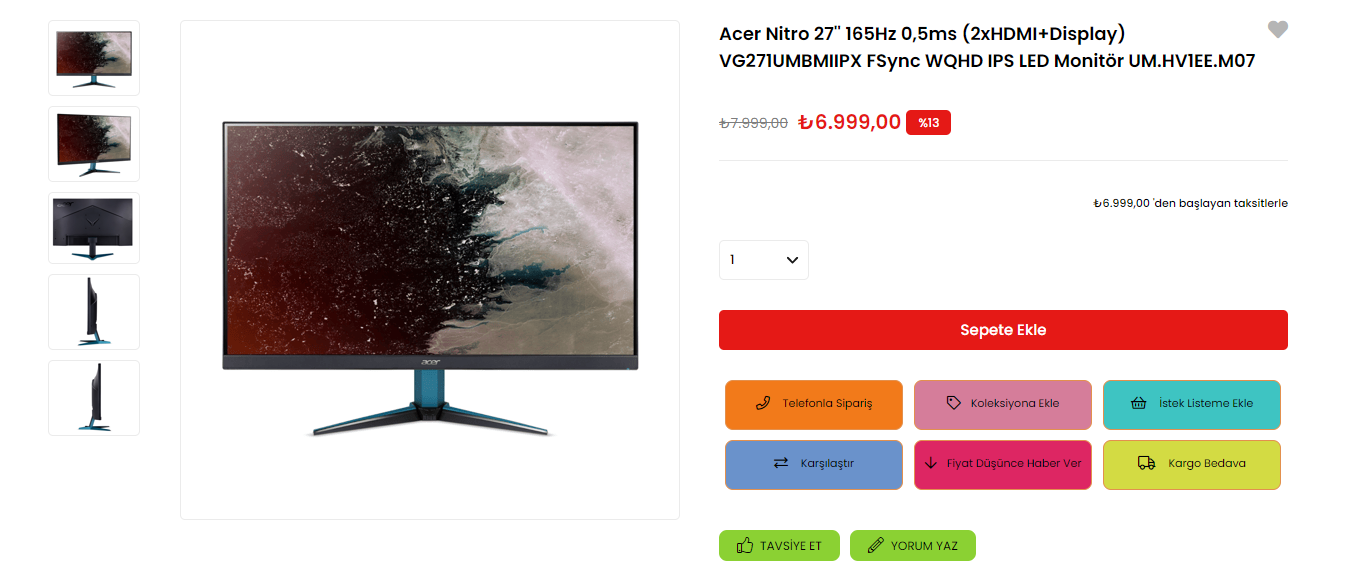
Task: Click the thumbs-up icon on Tavsiye Et
Action: (x=744, y=546)
